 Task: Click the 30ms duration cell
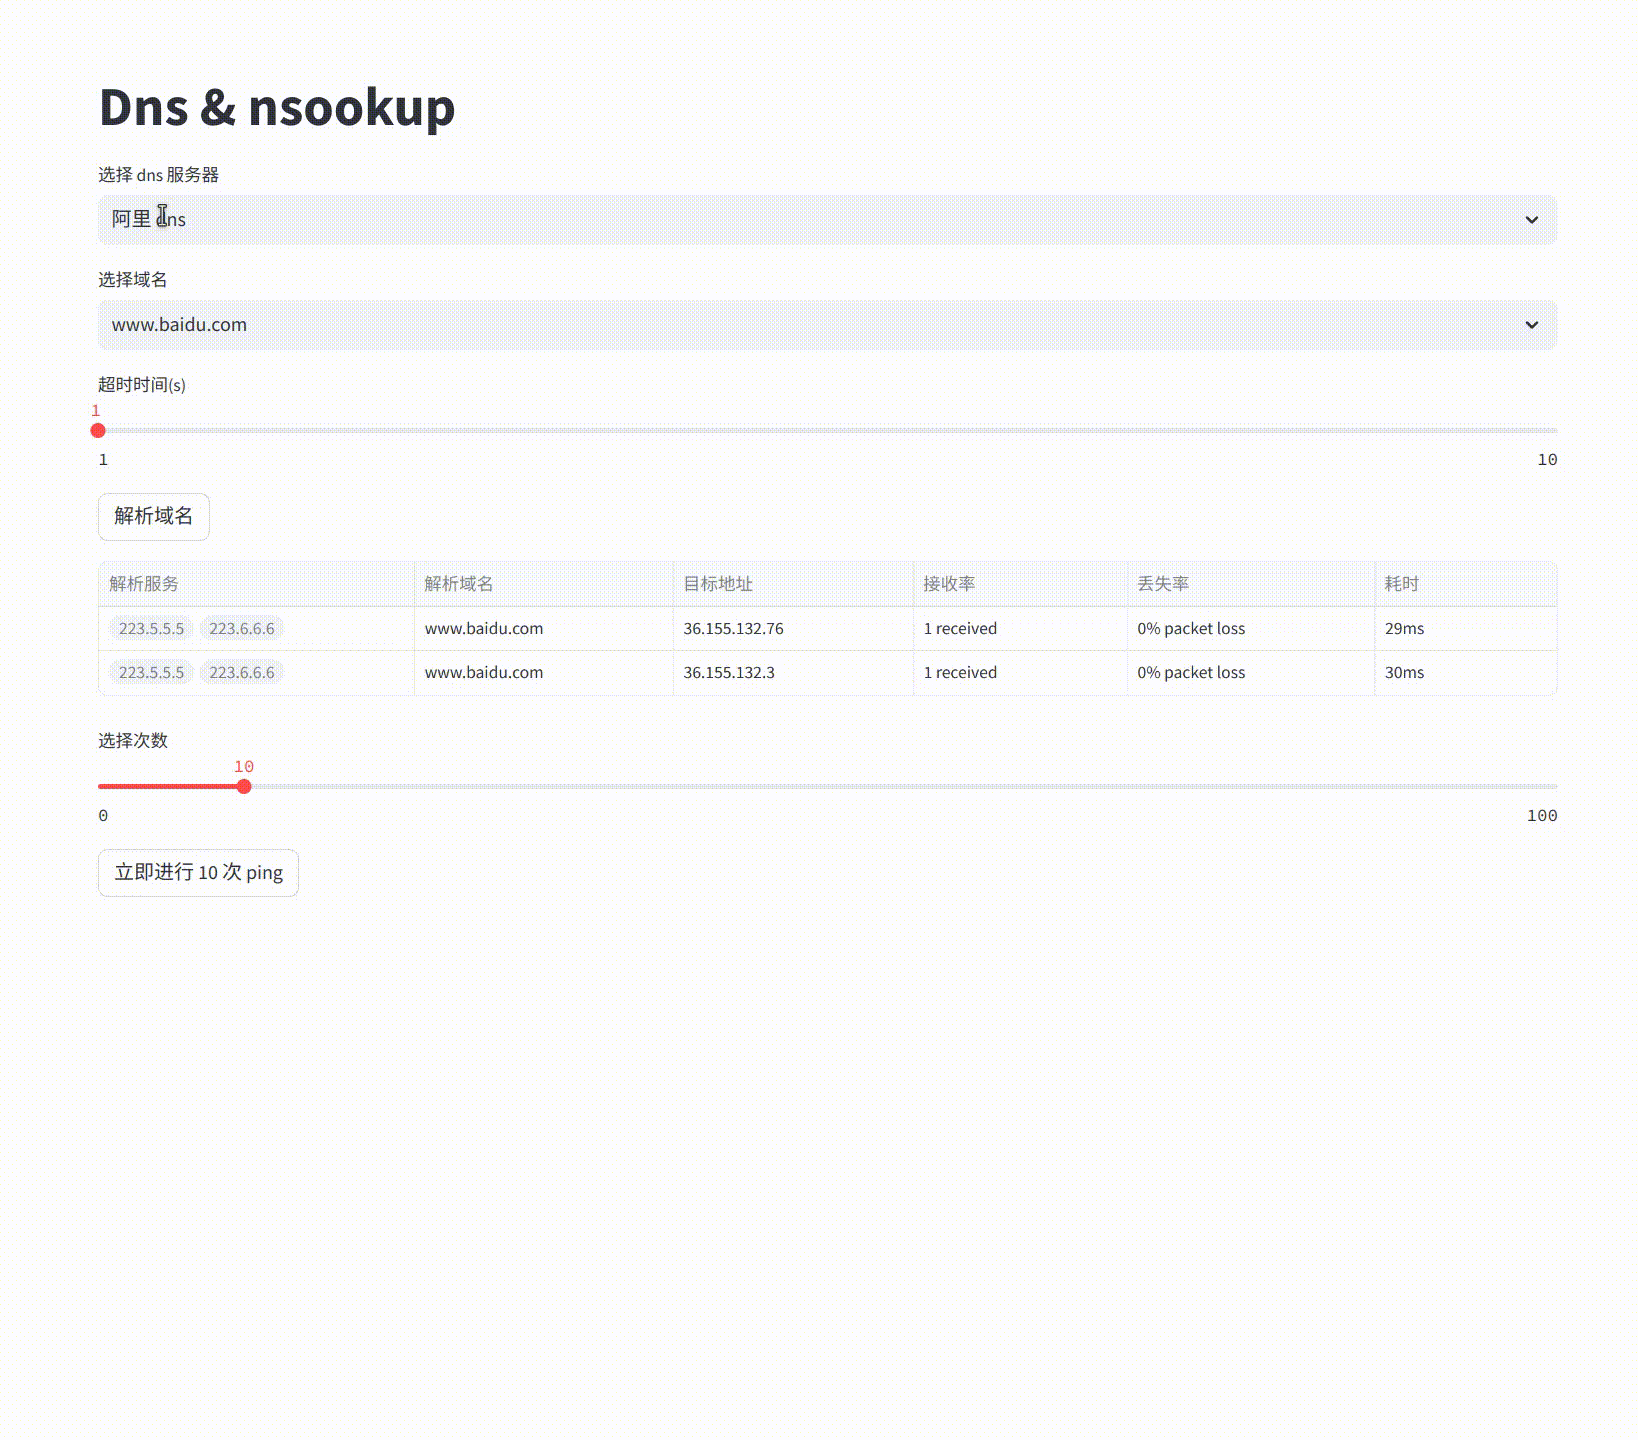click(x=1466, y=673)
